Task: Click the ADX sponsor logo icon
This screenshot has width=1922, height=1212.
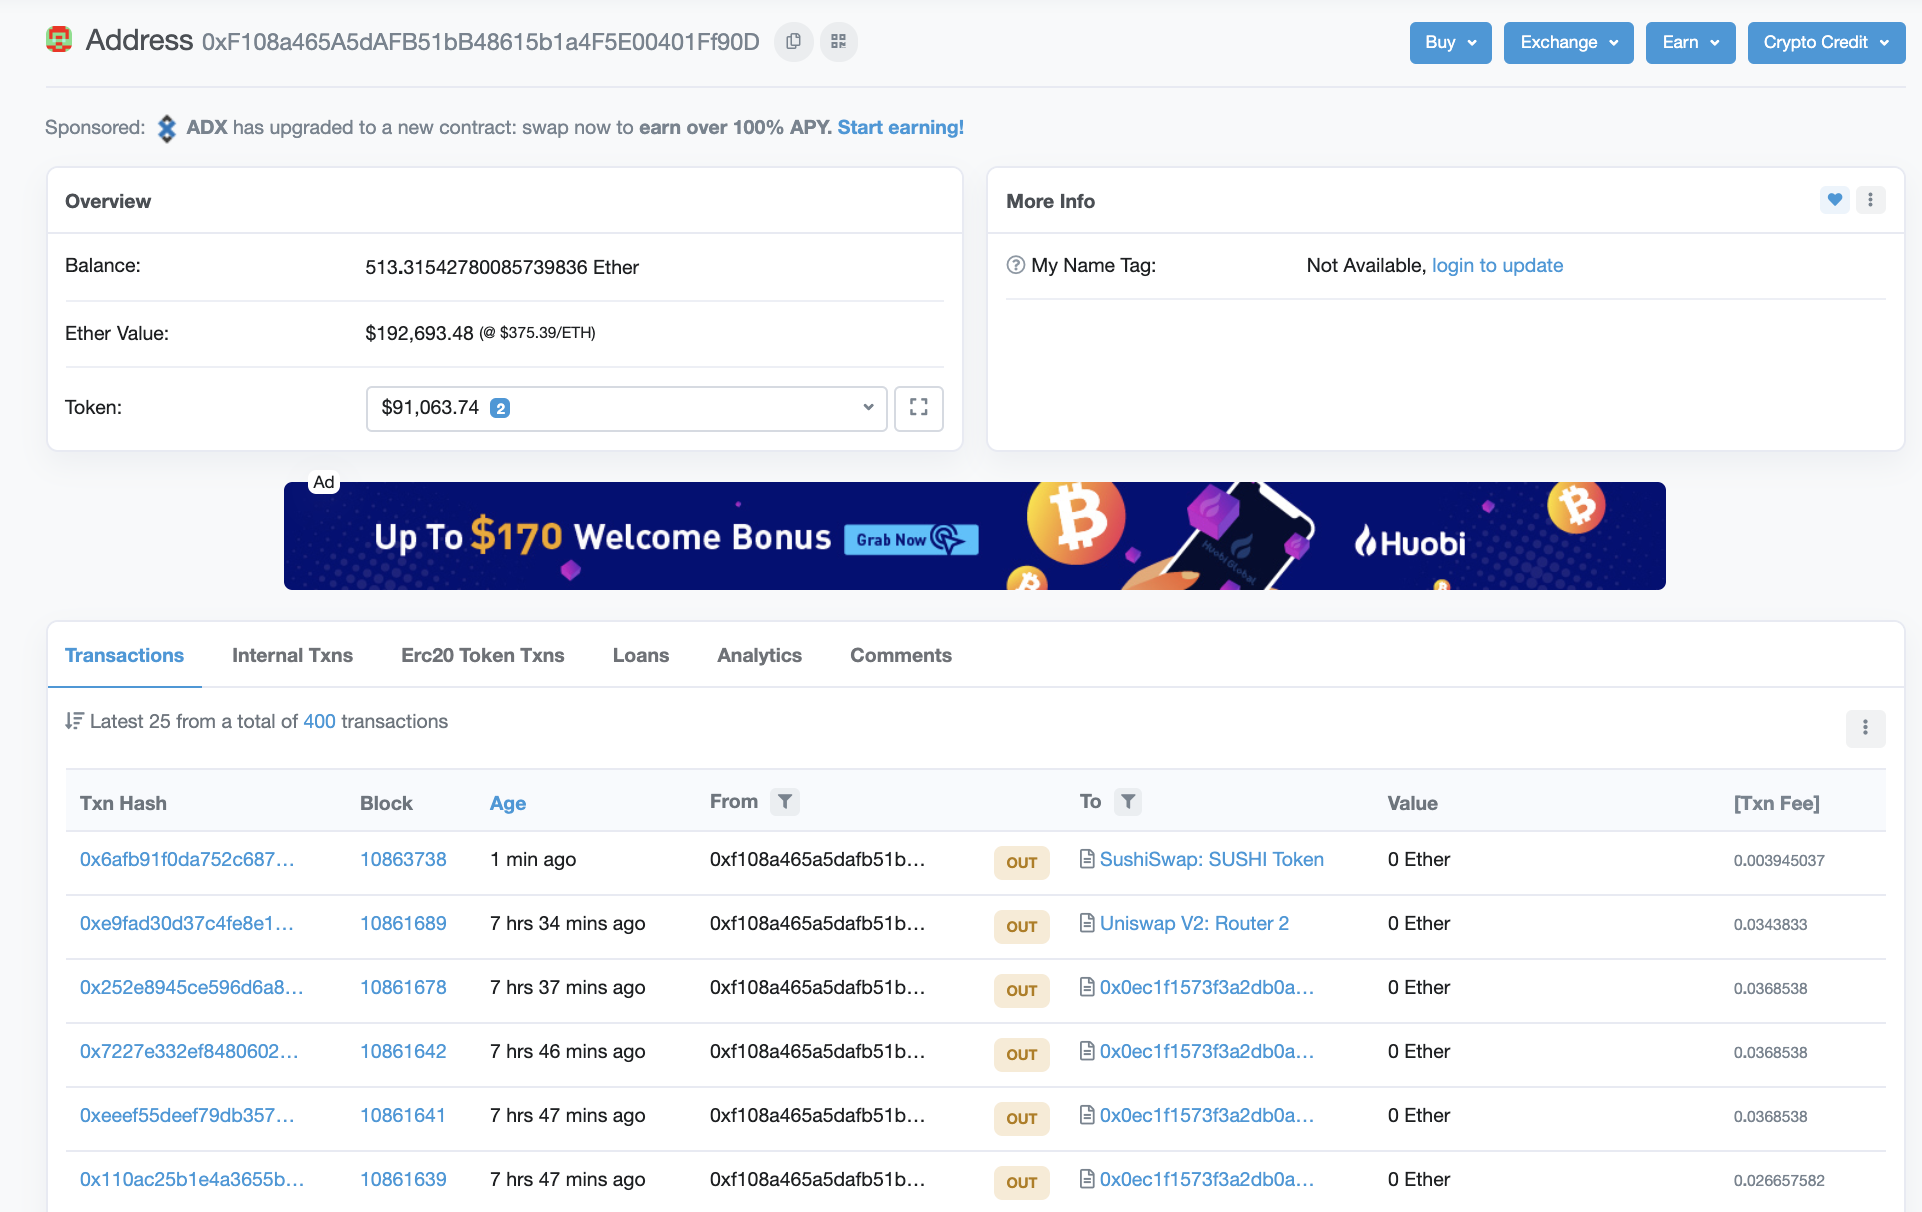Action: 167,128
